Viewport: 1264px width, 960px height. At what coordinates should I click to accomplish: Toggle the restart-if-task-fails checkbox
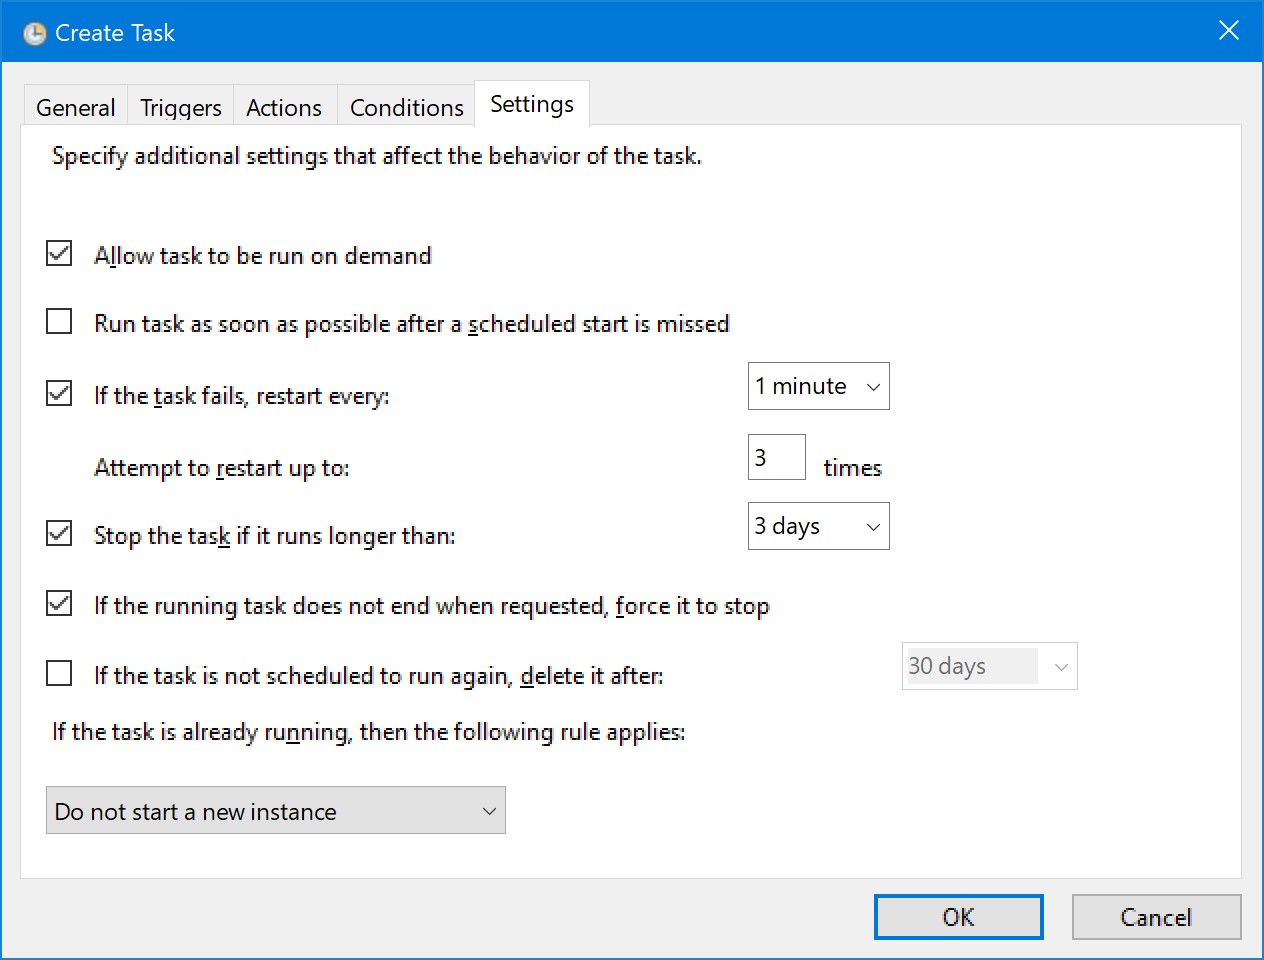point(60,394)
